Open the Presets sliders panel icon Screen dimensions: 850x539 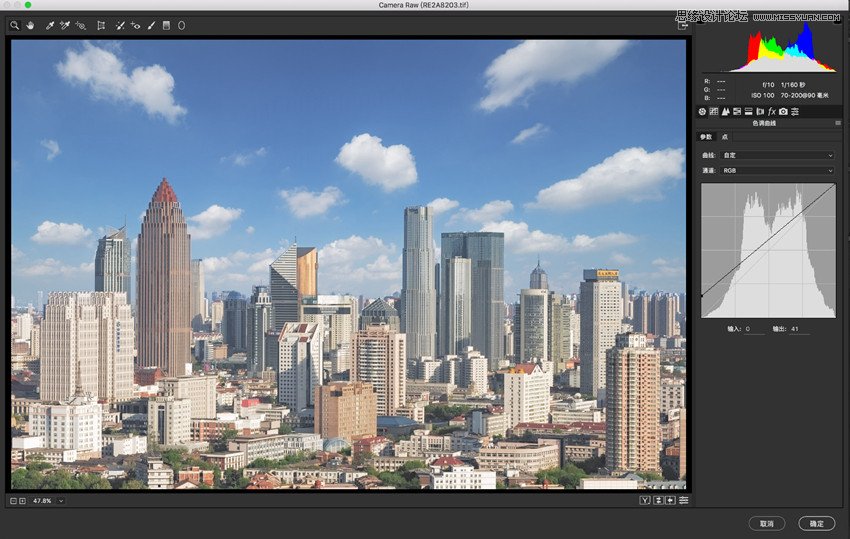[x=795, y=112]
